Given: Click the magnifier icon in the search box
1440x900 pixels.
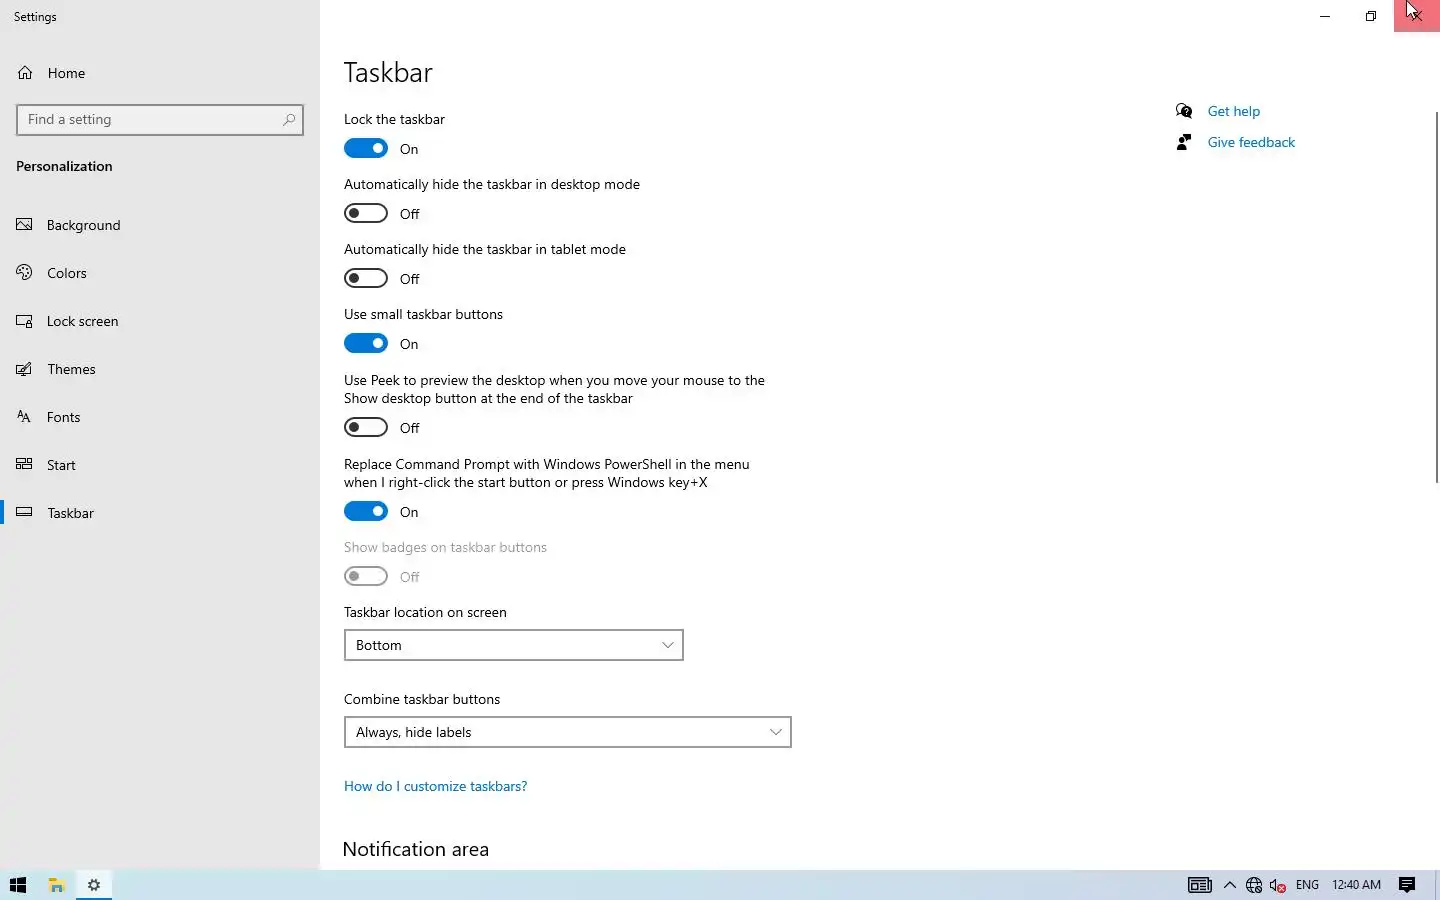Looking at the screenshot, I should (x=289, y=120).
